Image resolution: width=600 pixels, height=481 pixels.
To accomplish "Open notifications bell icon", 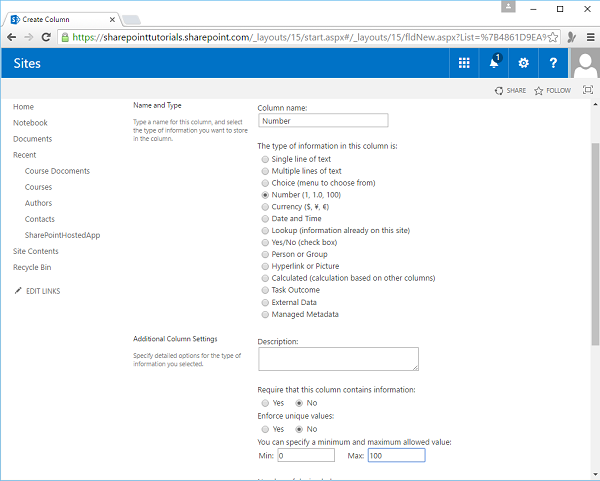I will coord(494,63).
